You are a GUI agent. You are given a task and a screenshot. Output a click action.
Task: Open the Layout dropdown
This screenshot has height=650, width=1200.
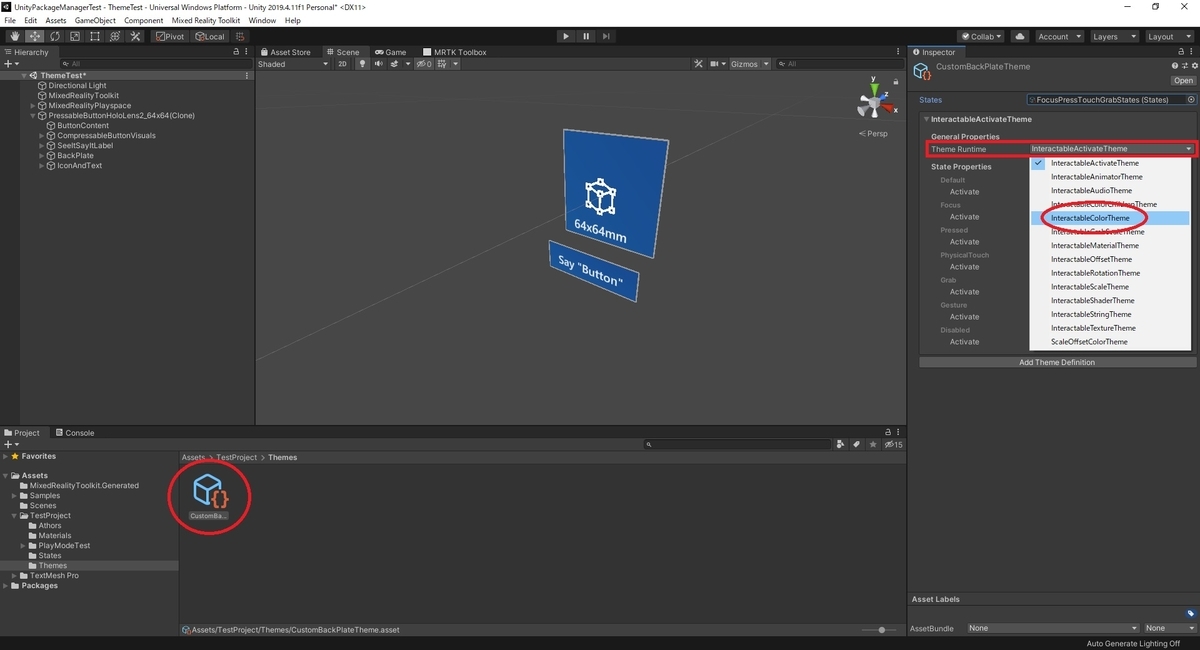click(x=1169, y=36)
